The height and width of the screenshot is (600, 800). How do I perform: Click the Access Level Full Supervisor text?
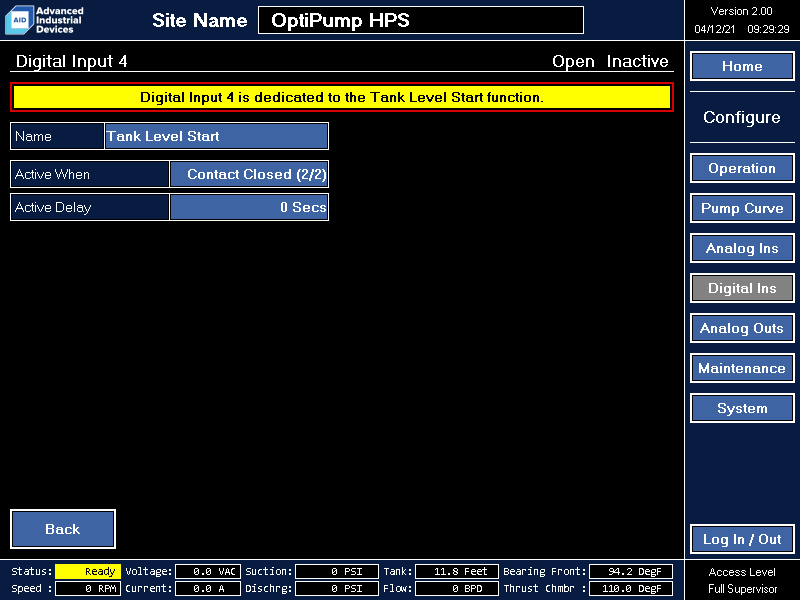coord(742,580)
